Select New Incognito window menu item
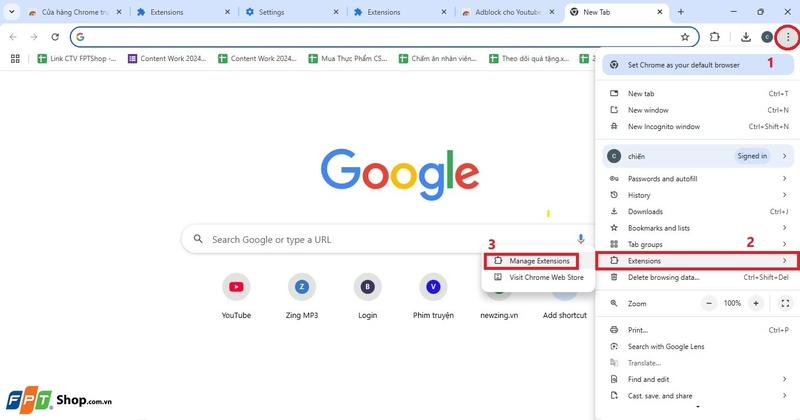The height and width of the screenshot is (420, 800). click(698, 126)
